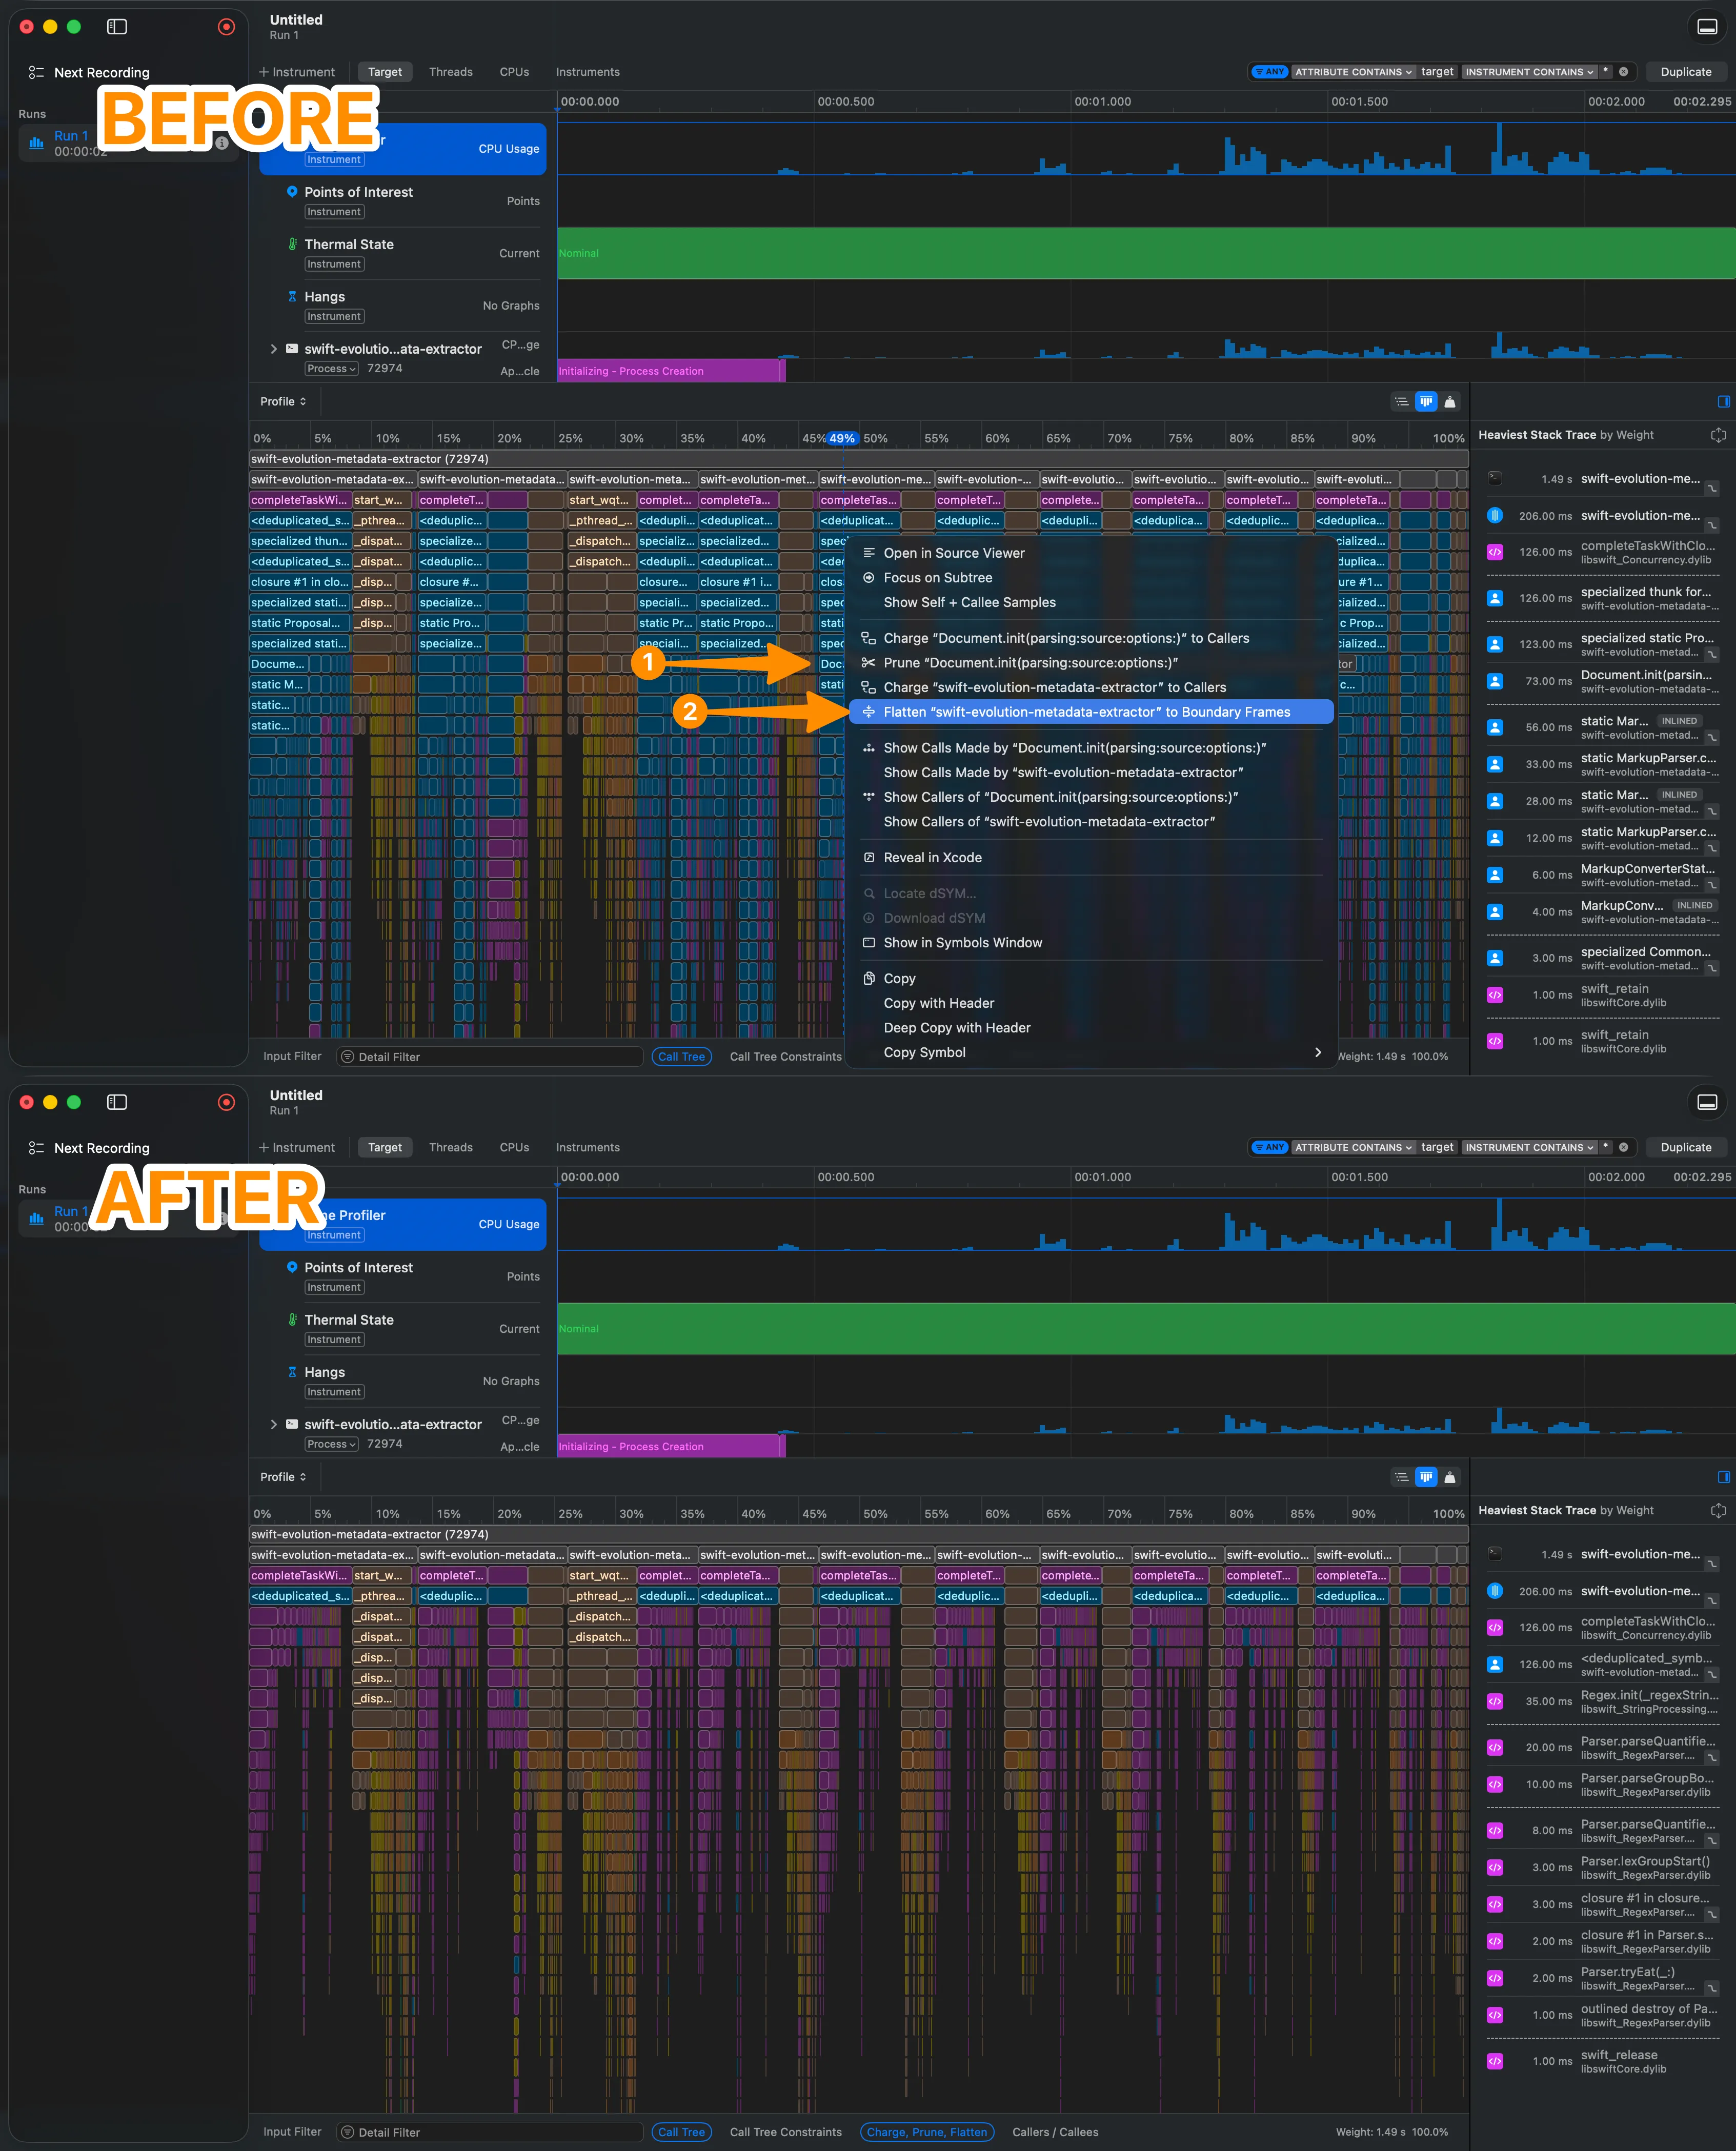Viewport: 1736px width, 2151px height.
Task: Click the 00:01.000 timeline mark in BEFORE window
Action: pos(1102,102)
